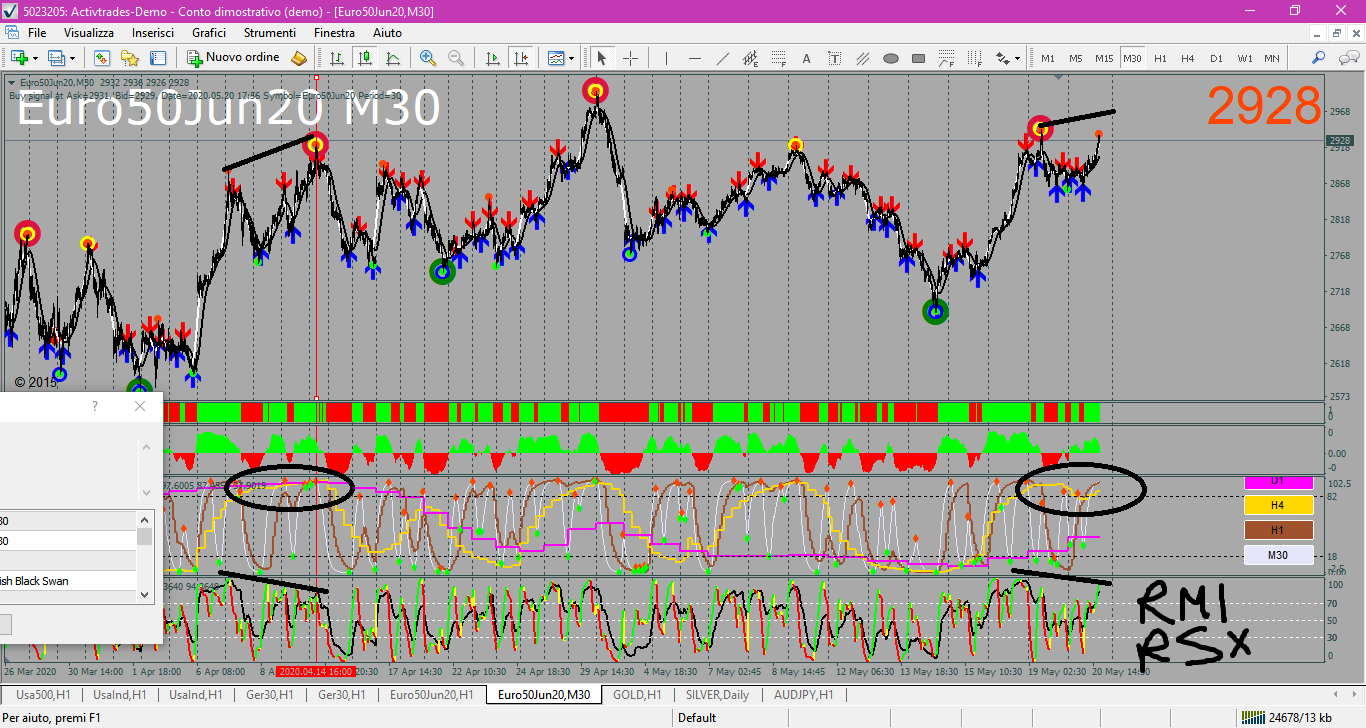Open the Visualizza menu

[89, 33]
